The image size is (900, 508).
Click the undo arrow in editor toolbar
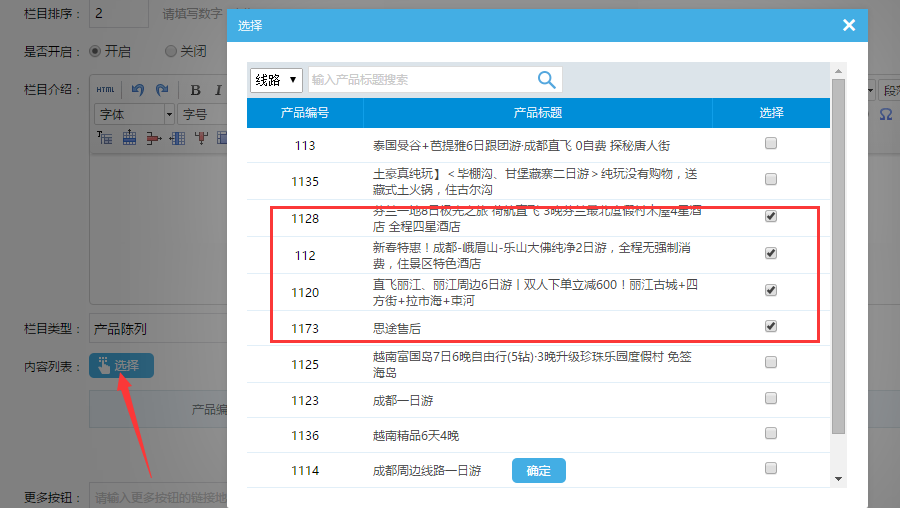pos(137,90)
